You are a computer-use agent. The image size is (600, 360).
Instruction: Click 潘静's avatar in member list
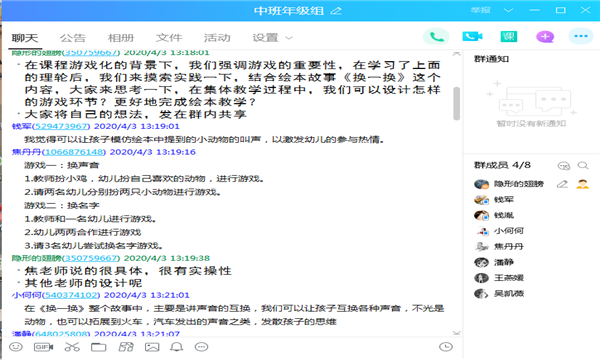481,262
